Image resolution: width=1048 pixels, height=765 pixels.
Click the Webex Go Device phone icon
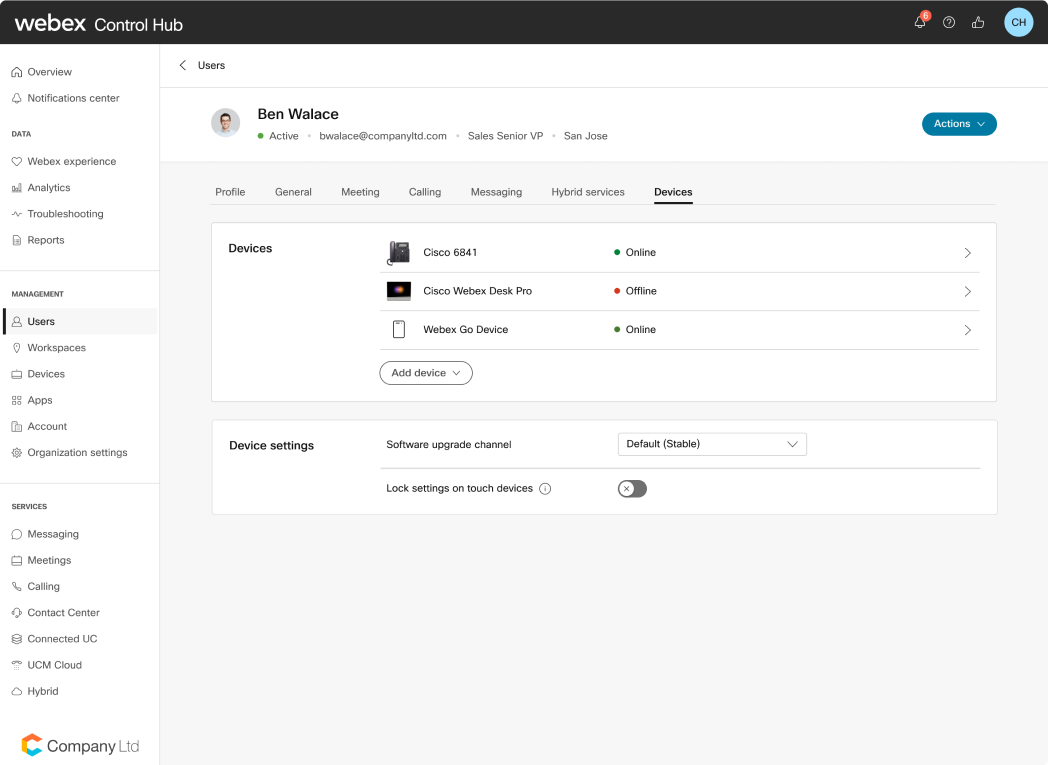click(x=398, y=329)
